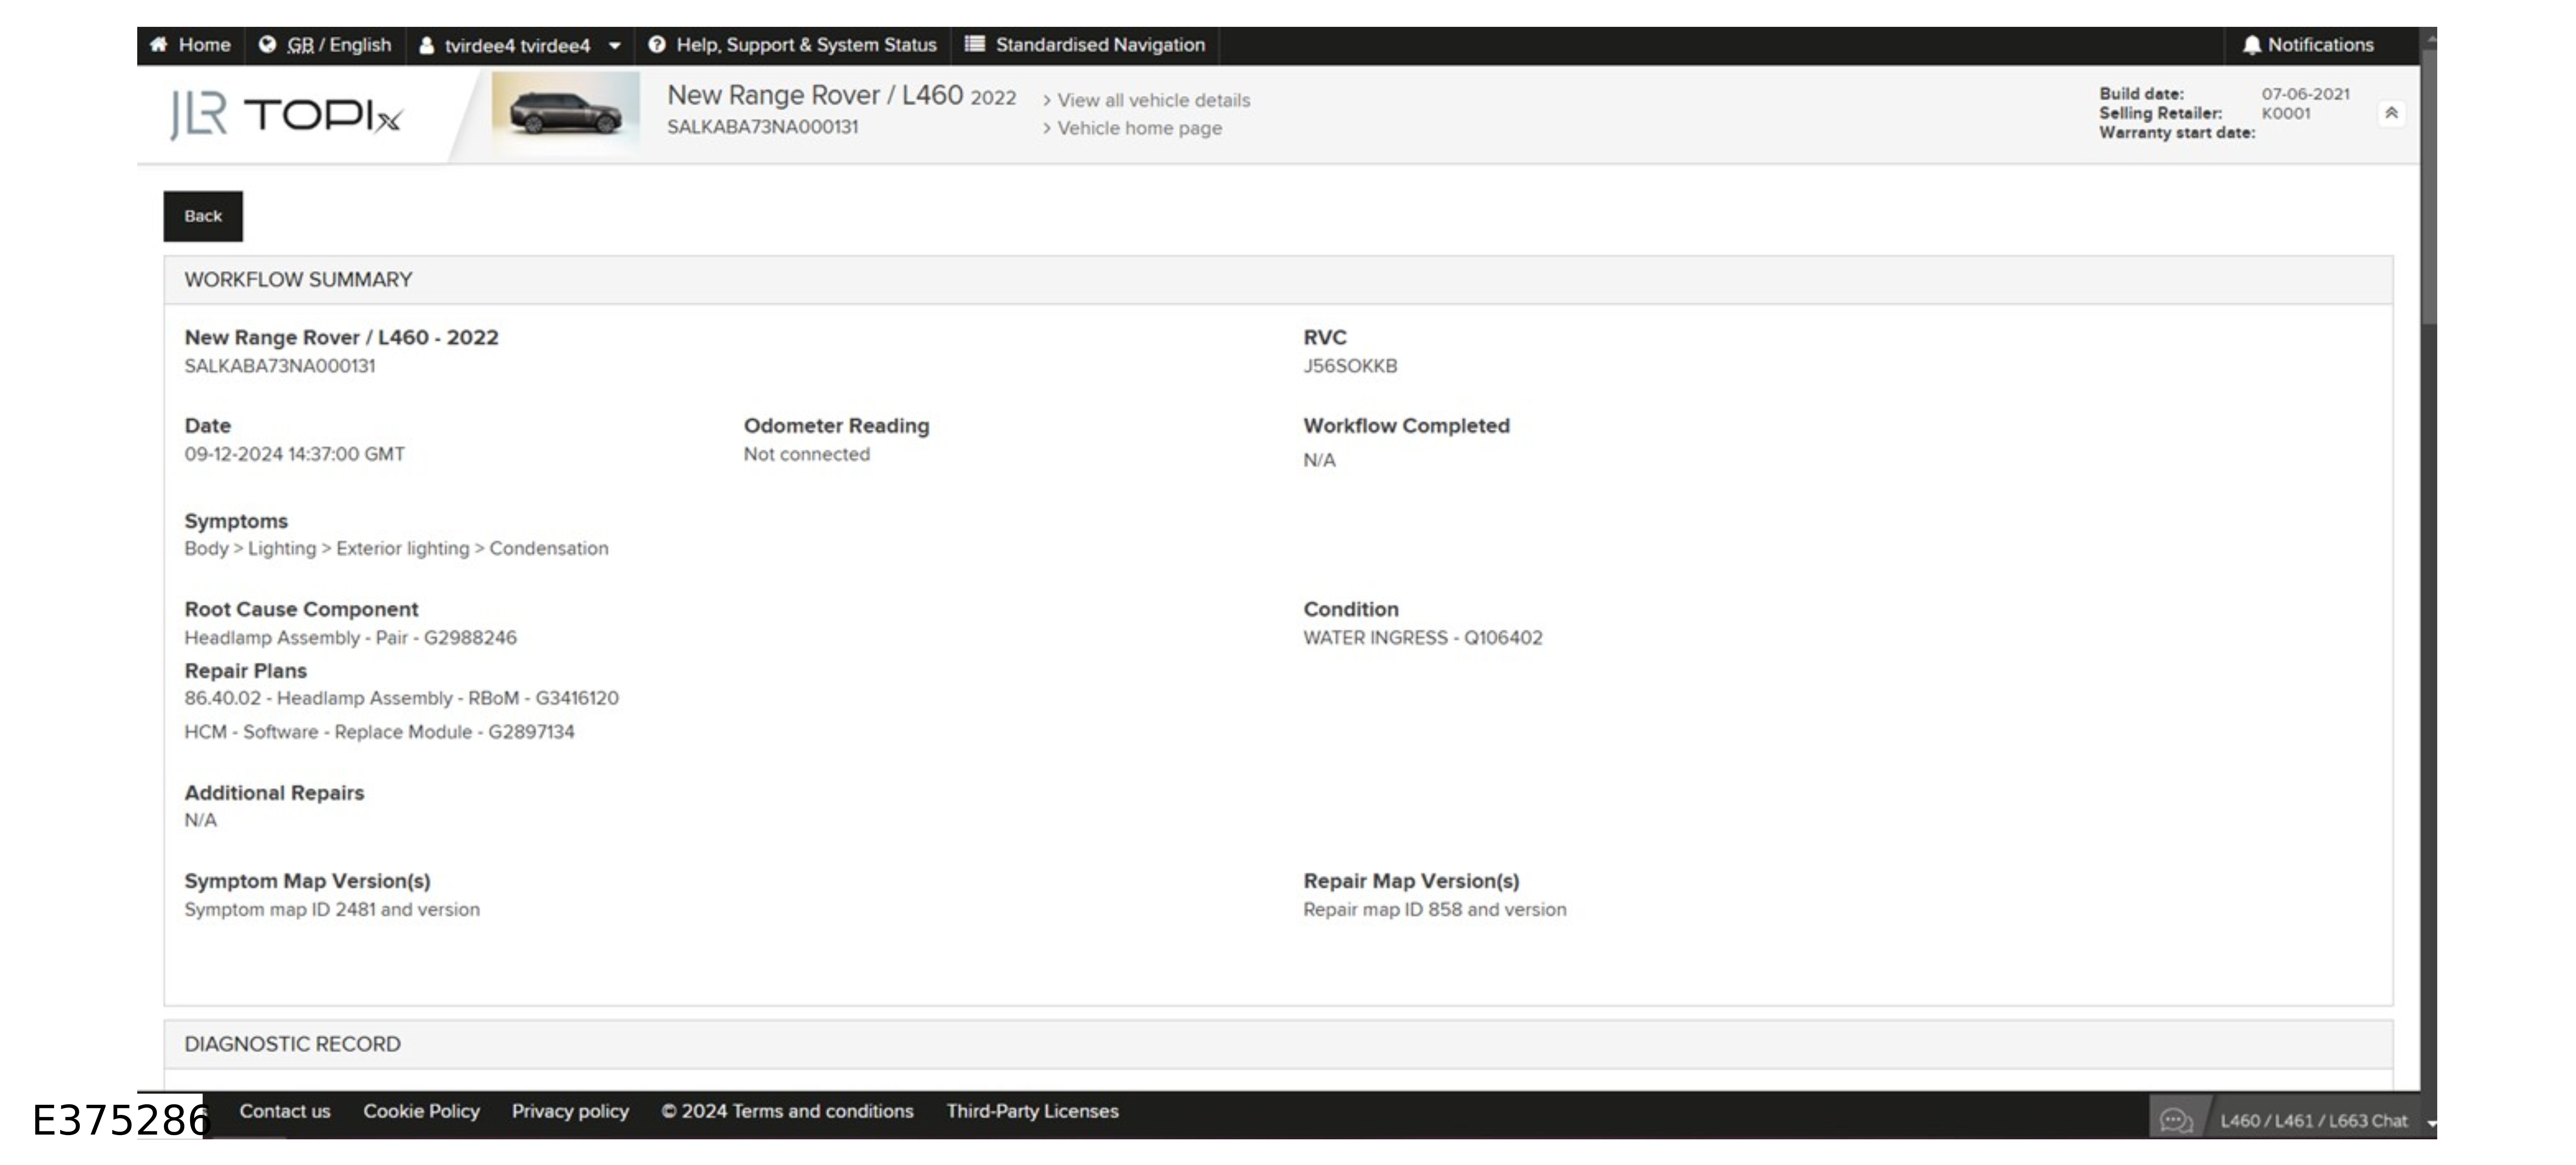The image size is (2576, 1165).
Task: Click the globe language icon
Action: (267, 45)
